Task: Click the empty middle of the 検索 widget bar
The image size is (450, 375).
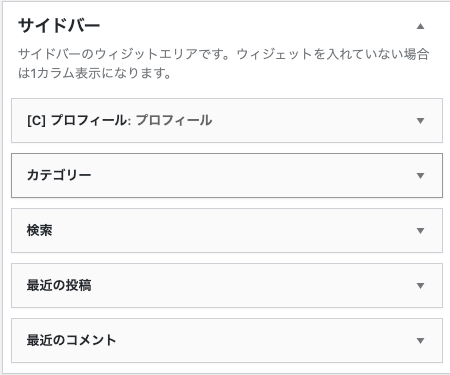Action: (233, 231)
